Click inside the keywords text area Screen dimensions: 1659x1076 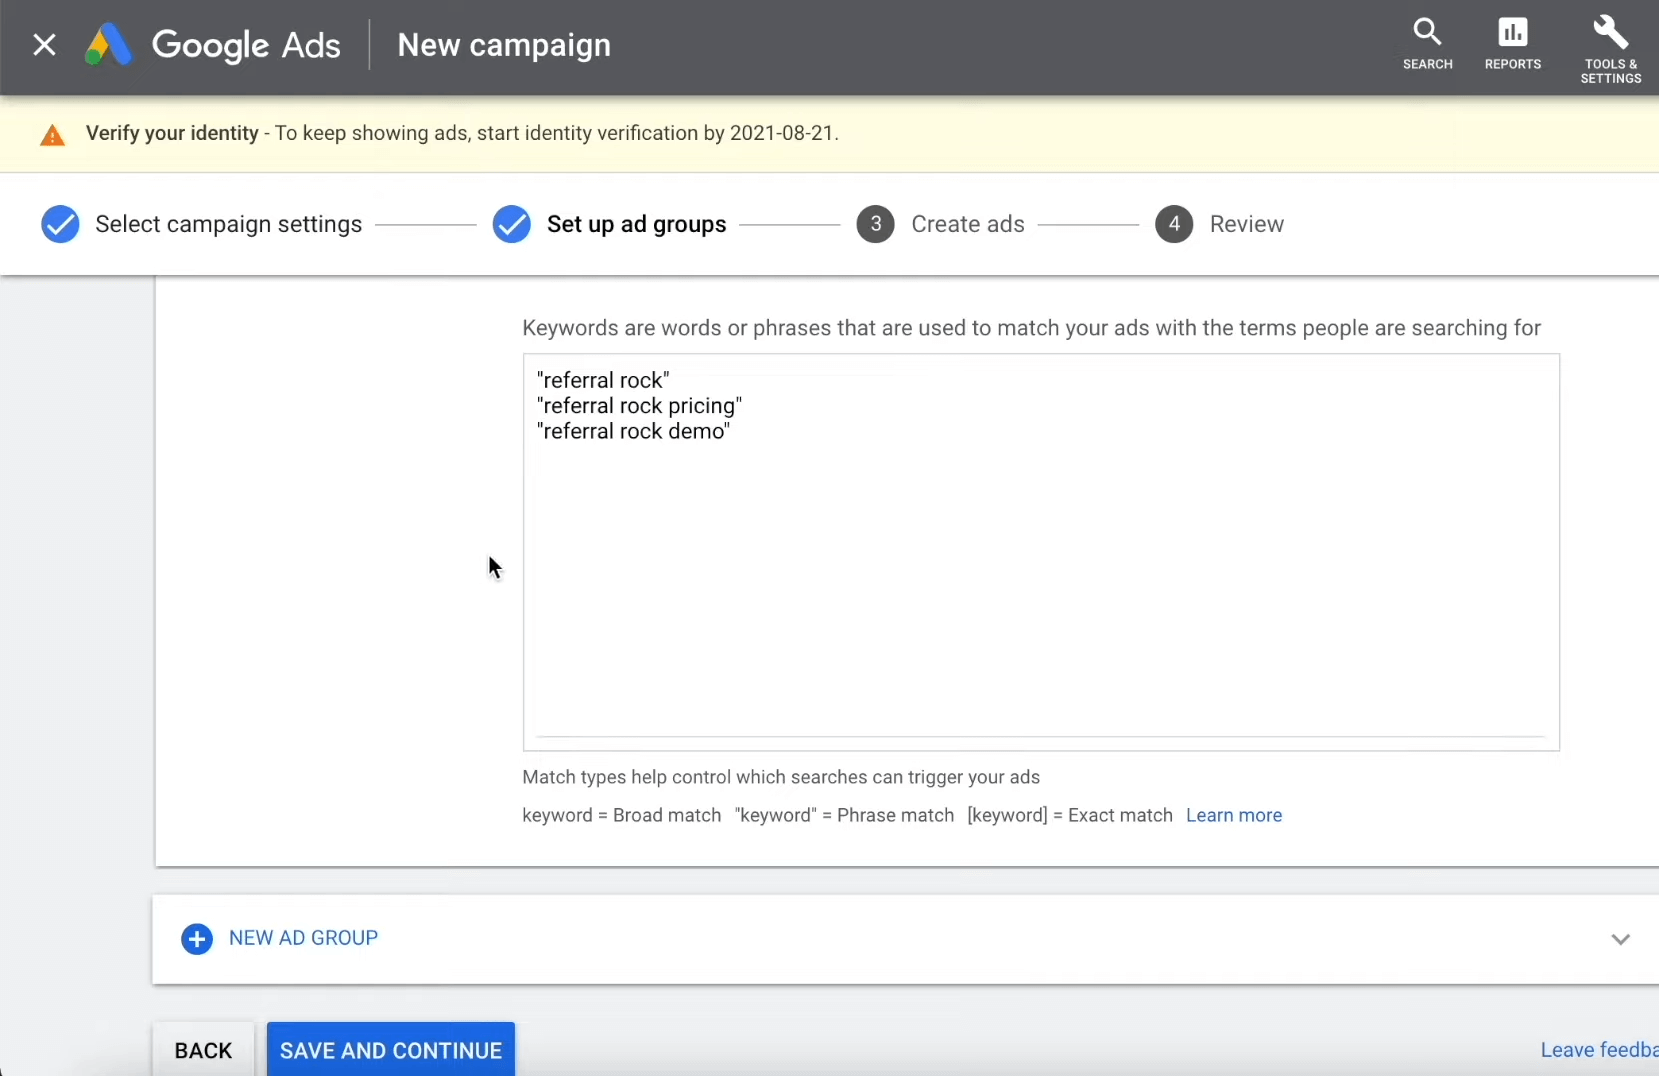[x=1041, y=552]
